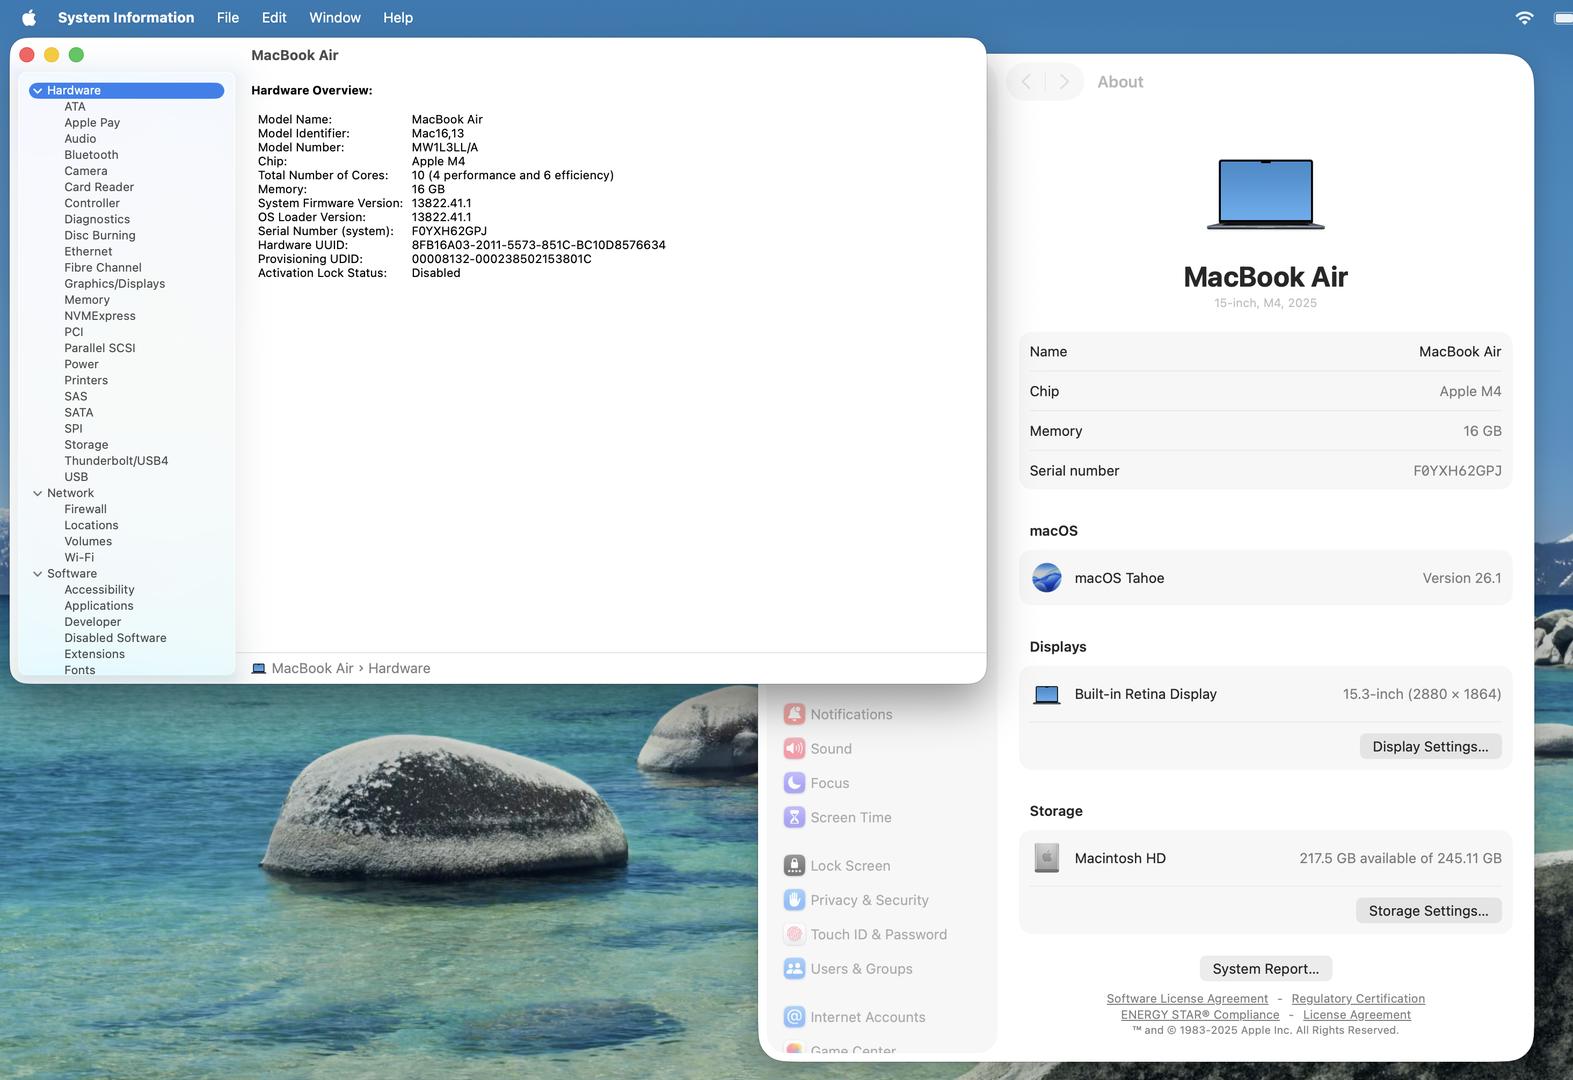Click the back arrow beside About
The width and height of the screenshot is (1573, 1080).
[1026, 82]
